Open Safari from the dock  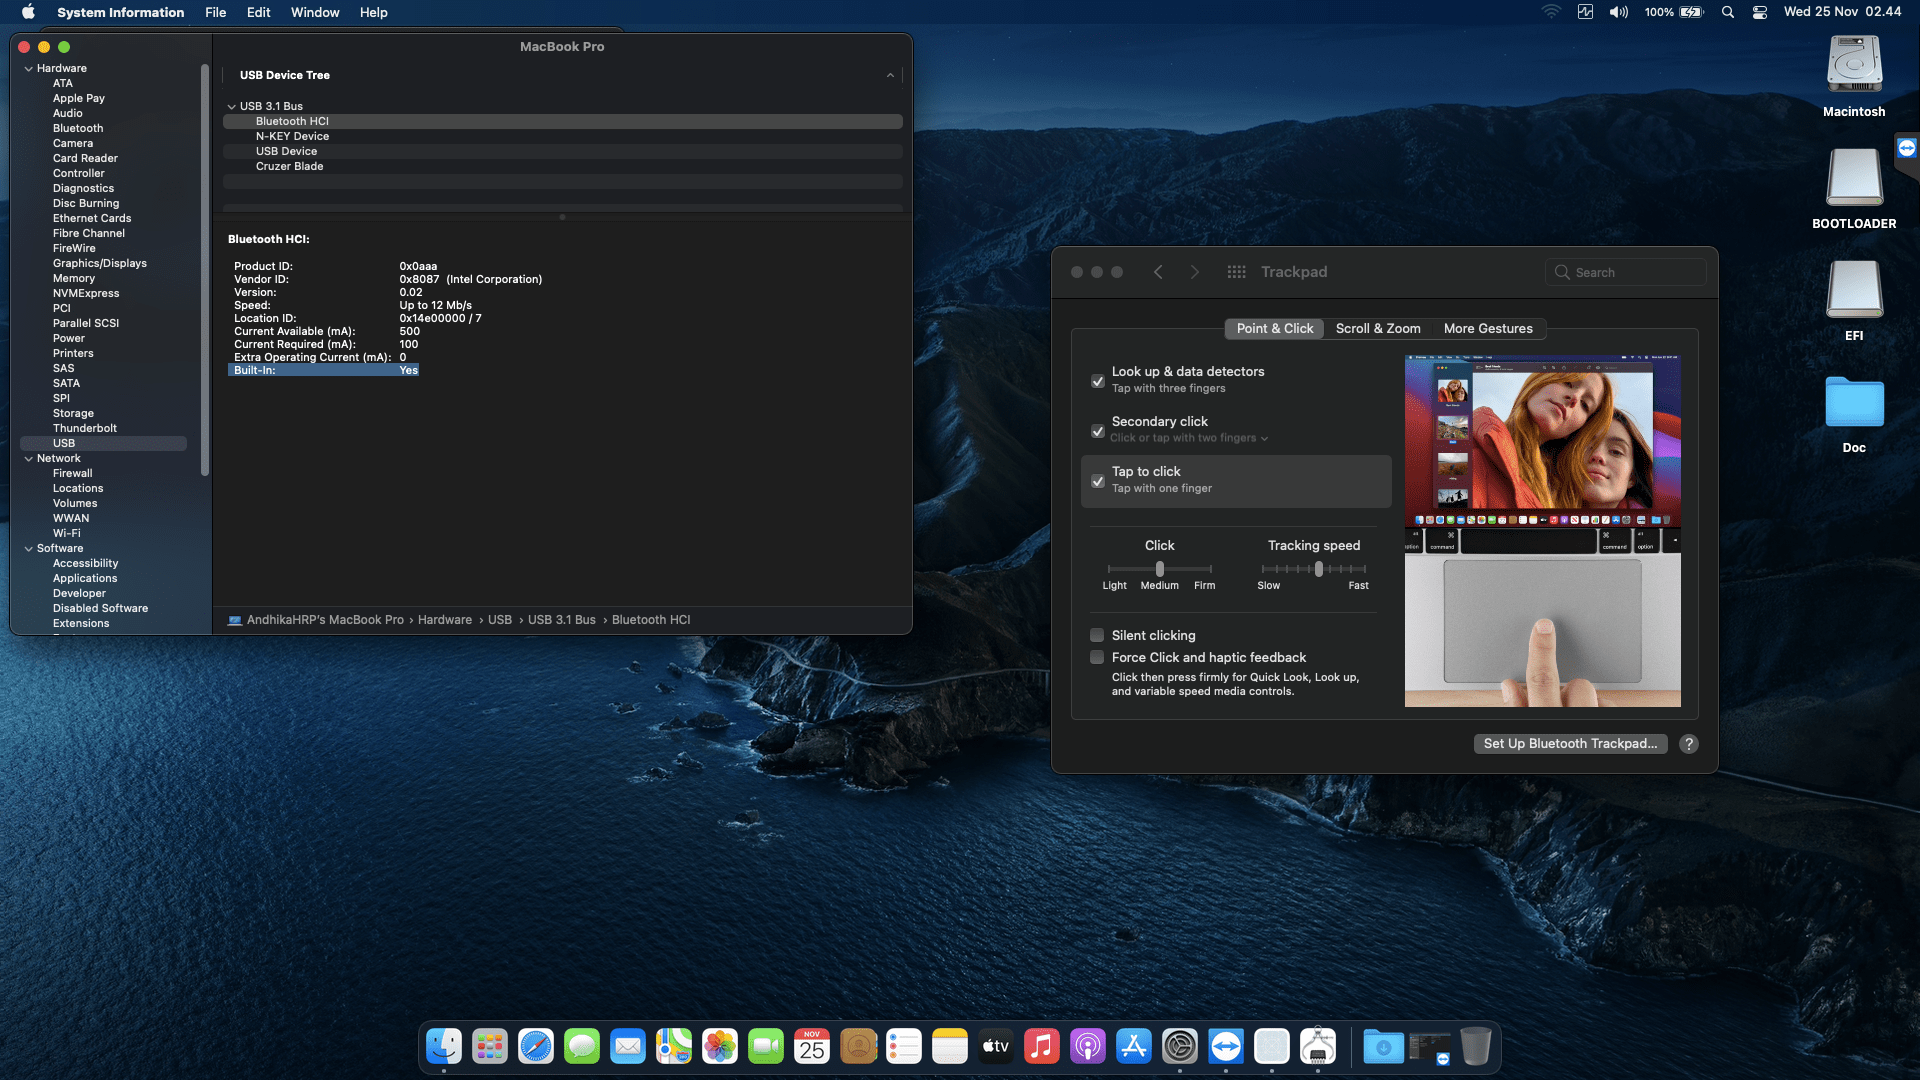536,1047
